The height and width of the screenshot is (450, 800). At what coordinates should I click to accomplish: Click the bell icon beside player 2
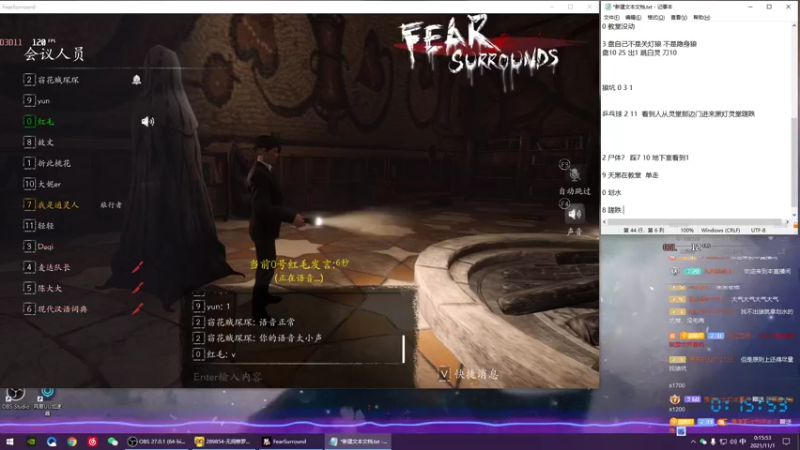click(x=136, y=80)
